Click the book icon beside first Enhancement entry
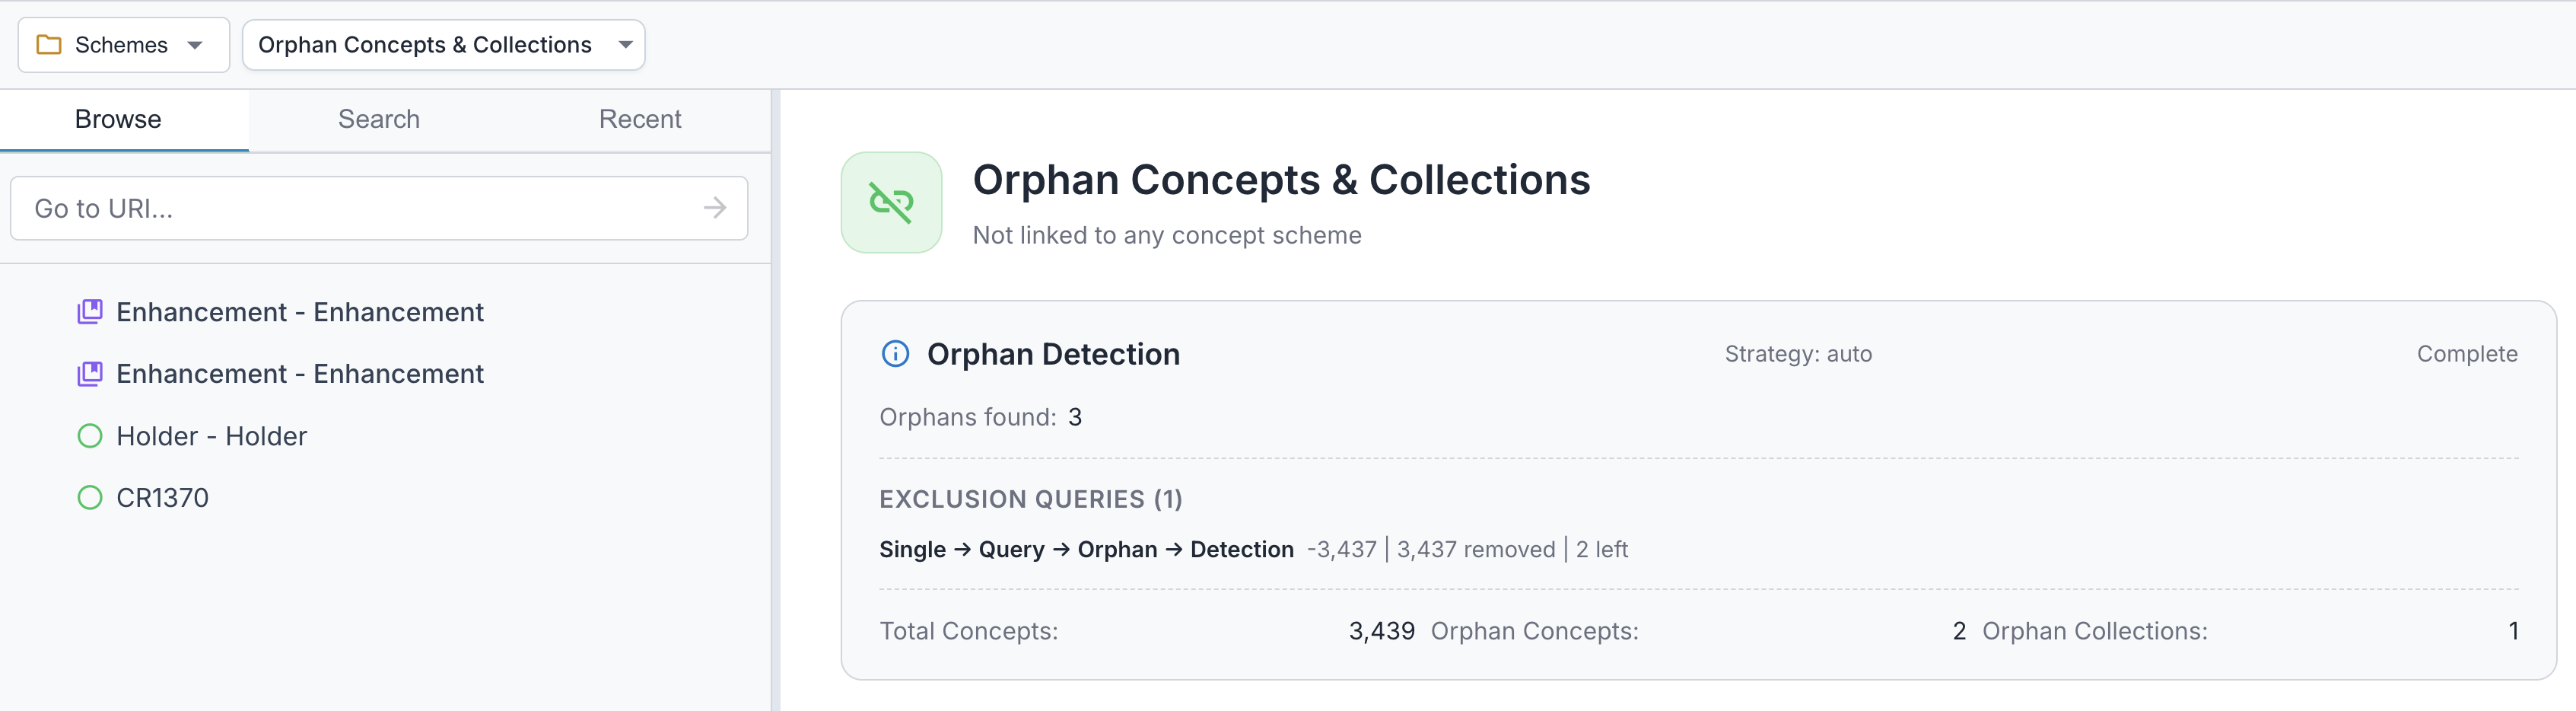Screen dimensions: 2576x711 tap(90, 311)
